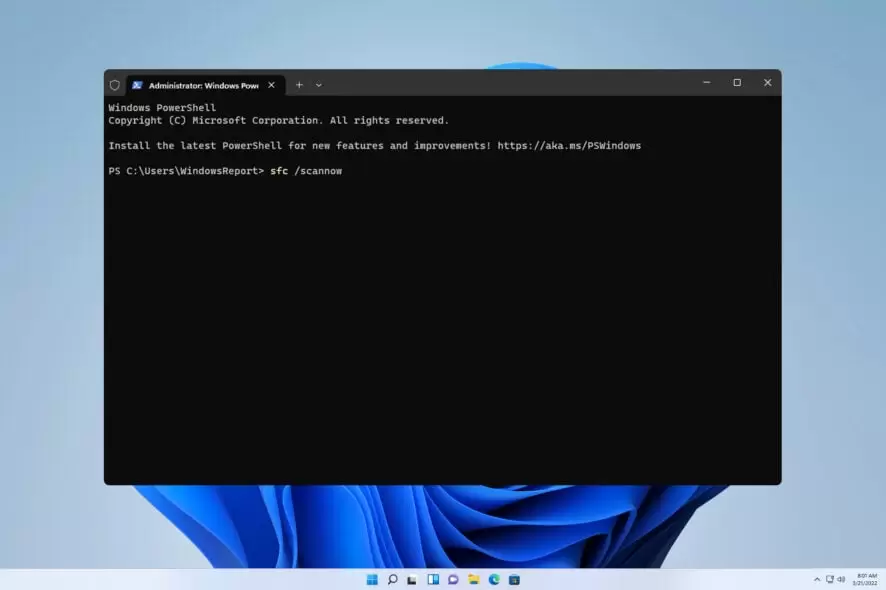The width and height of the screenshot is (886, 590).
Task: Launch Microsoft Edge from taskbar
Action: pos(494,579)
